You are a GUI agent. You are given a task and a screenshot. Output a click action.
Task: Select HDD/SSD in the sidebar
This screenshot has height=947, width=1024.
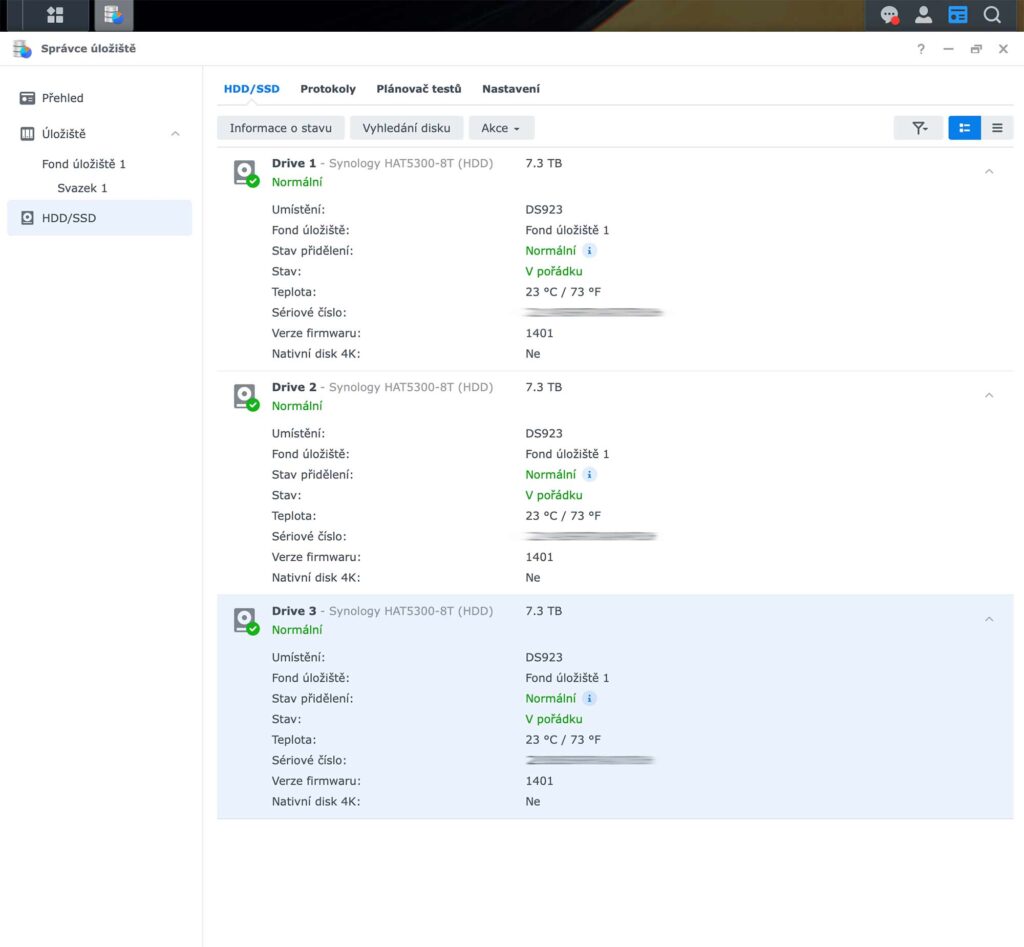(x=99, y=218)
